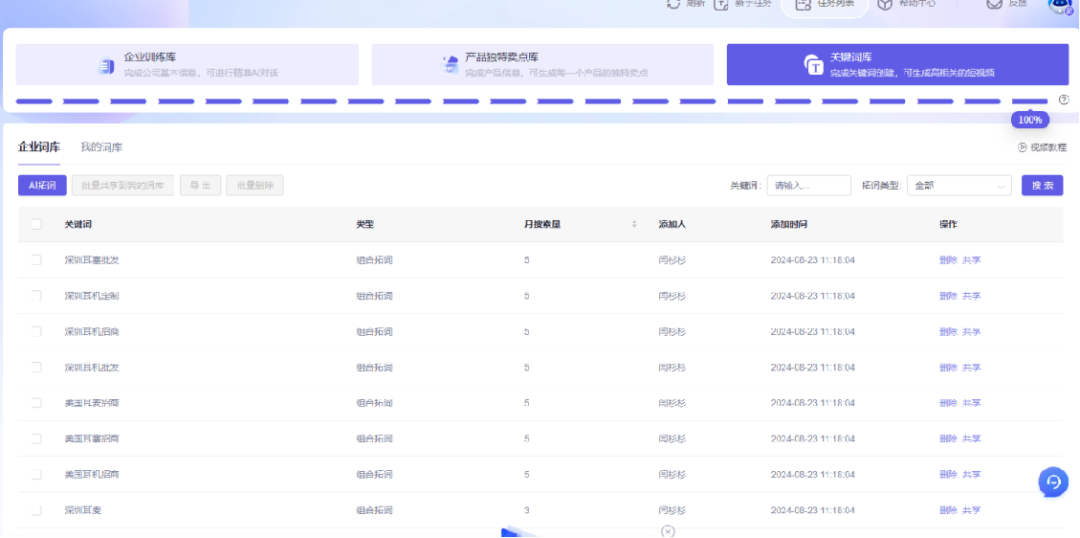The image size is (1080, 538).
Task: Click the 产品独特卖点库 card icon
Action: [x=450, y=65]
